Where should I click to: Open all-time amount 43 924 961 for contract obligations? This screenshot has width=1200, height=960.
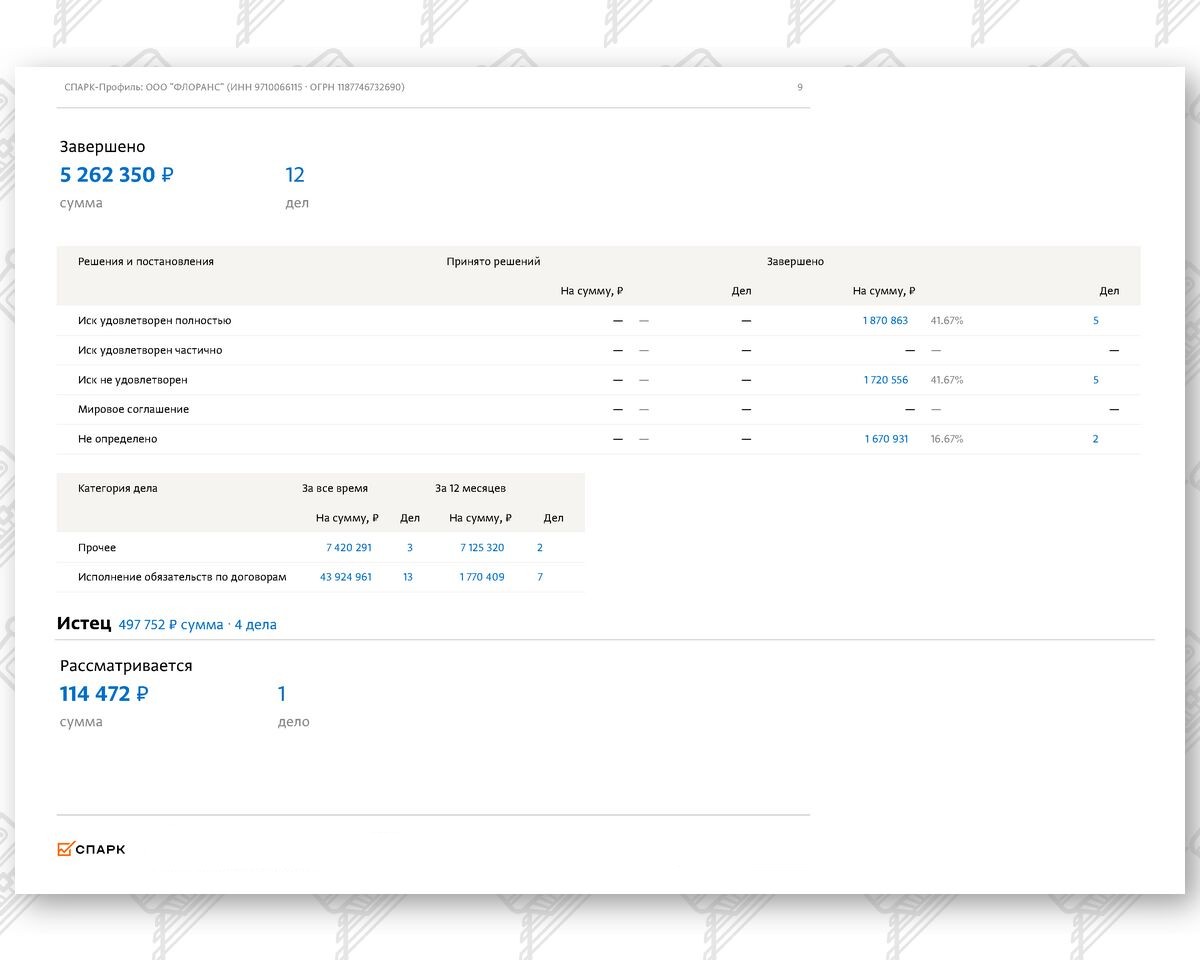(x=345, y=577)
